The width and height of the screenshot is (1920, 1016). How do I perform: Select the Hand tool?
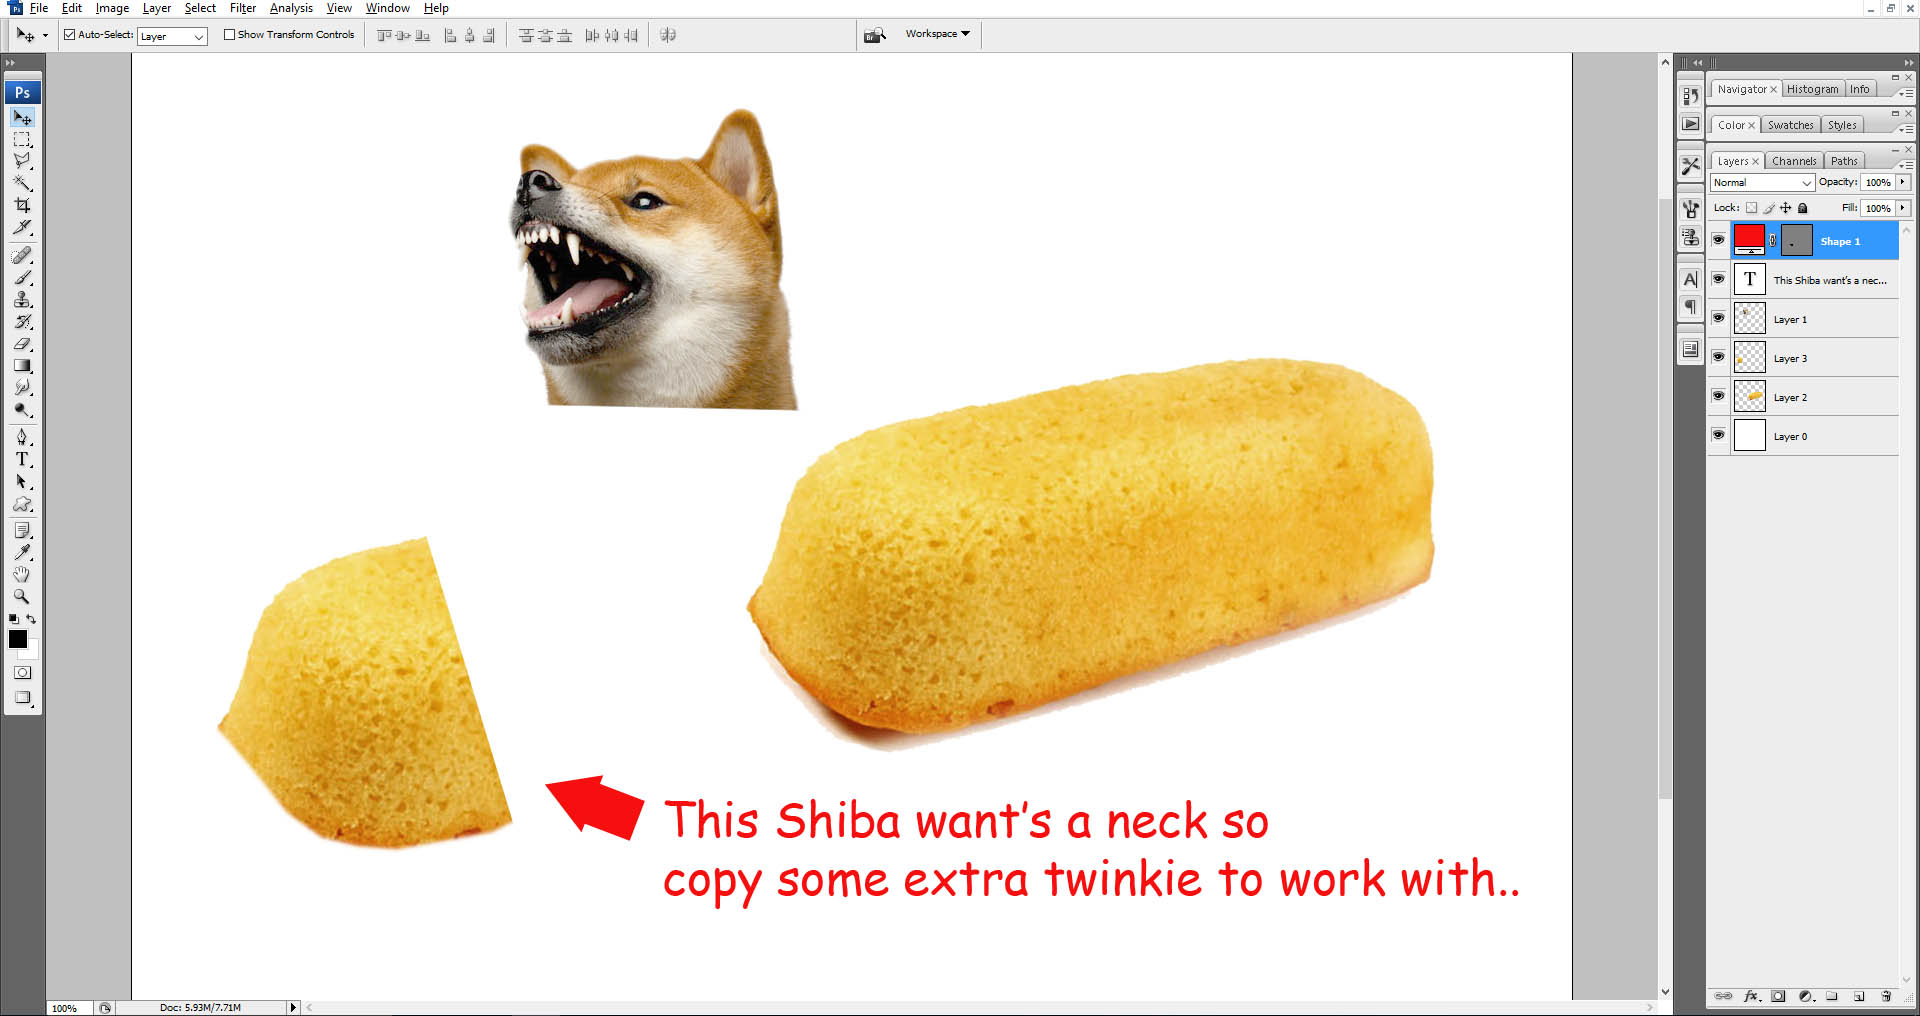[x=22, y=574]
